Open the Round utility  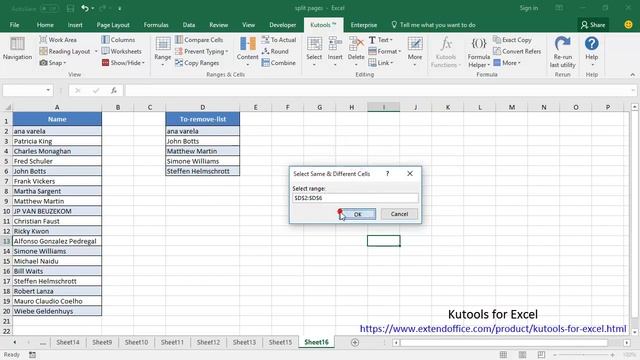tap(275, 51)
